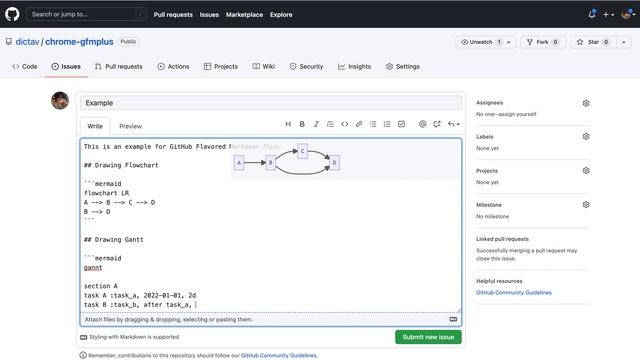Open the Labels gear settings
Viewport: 640px width, 360px height.
pos(586,137)
